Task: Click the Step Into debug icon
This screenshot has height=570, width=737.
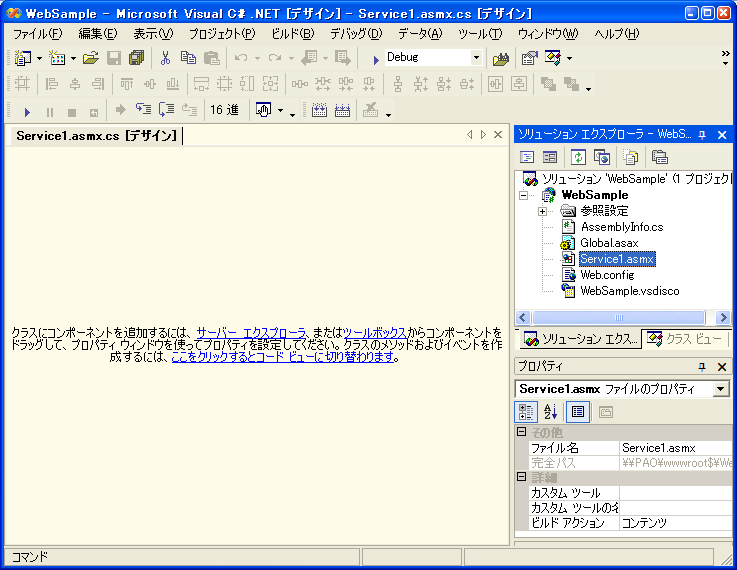Action: coord(144,110)
